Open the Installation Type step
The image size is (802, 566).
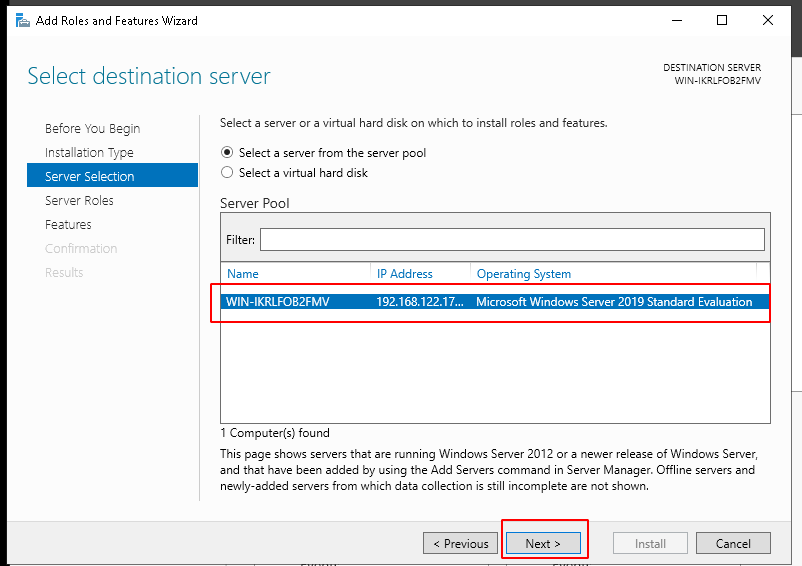point(89,152)
